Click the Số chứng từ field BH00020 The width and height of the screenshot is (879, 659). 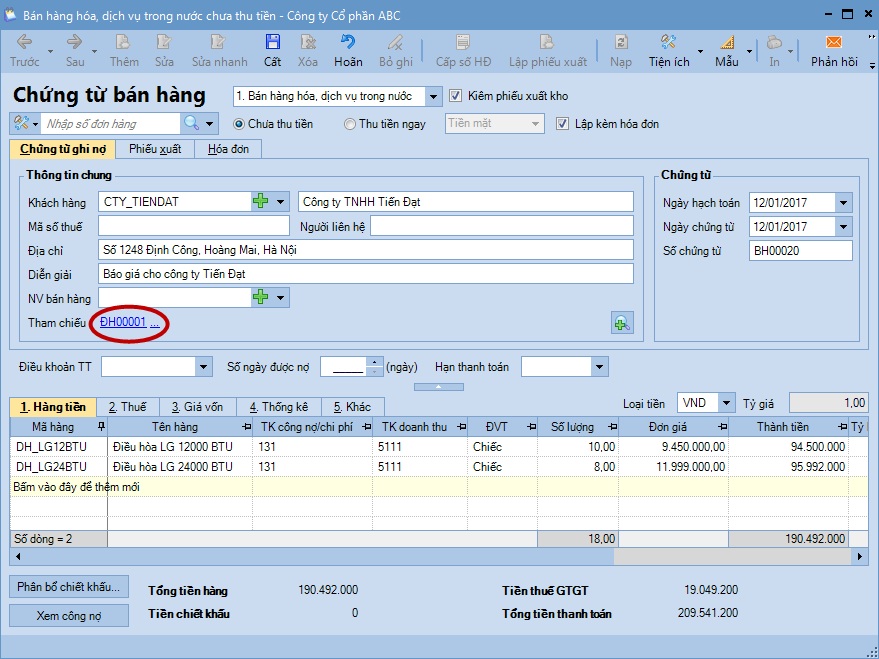(x=801, y=250)
